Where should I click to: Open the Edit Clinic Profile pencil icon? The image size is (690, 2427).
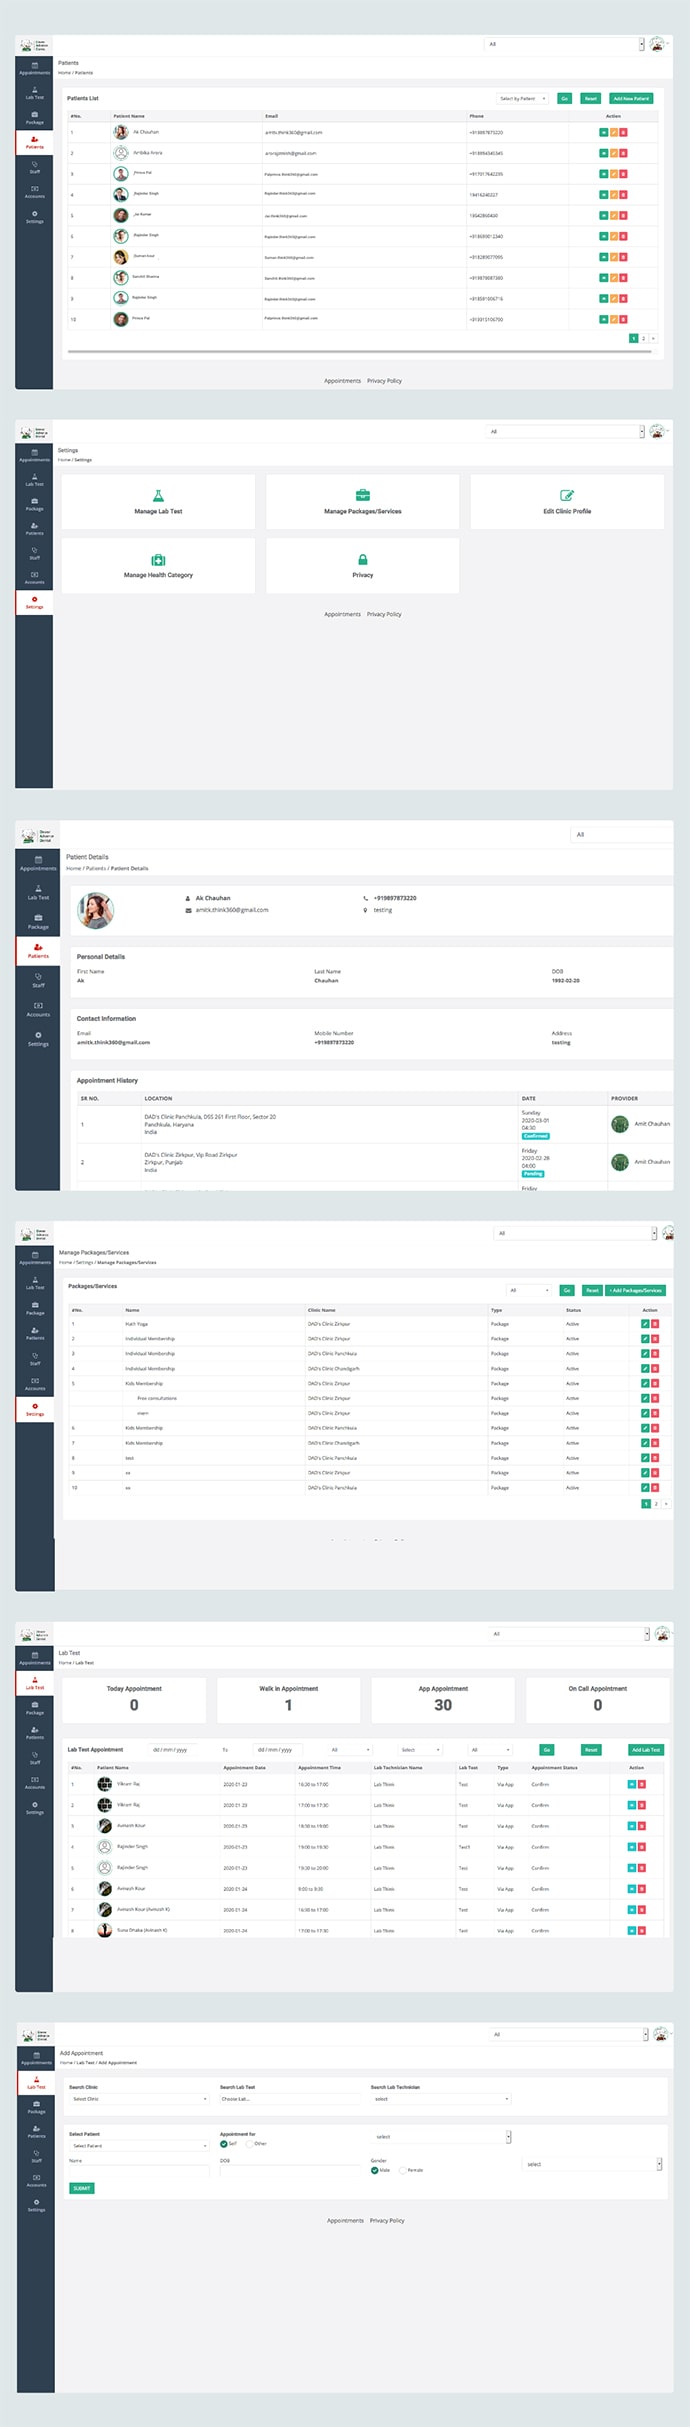567,496
